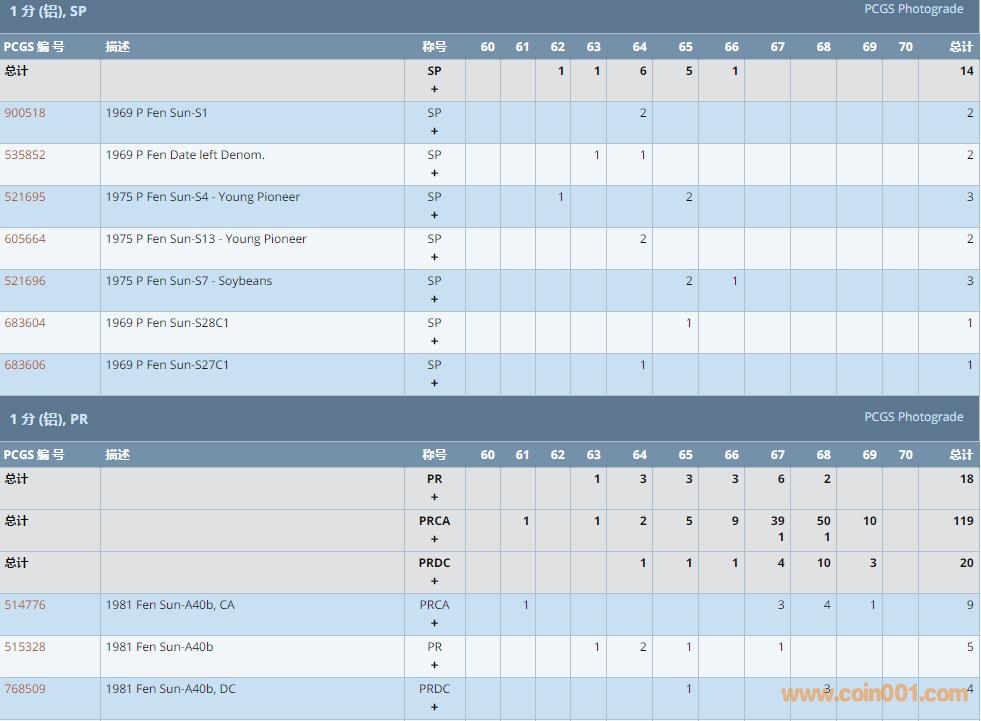Expand plus sign in 1969 P Fen Sun-S1 row
This screenshot has height=721, width=981.
434,131
